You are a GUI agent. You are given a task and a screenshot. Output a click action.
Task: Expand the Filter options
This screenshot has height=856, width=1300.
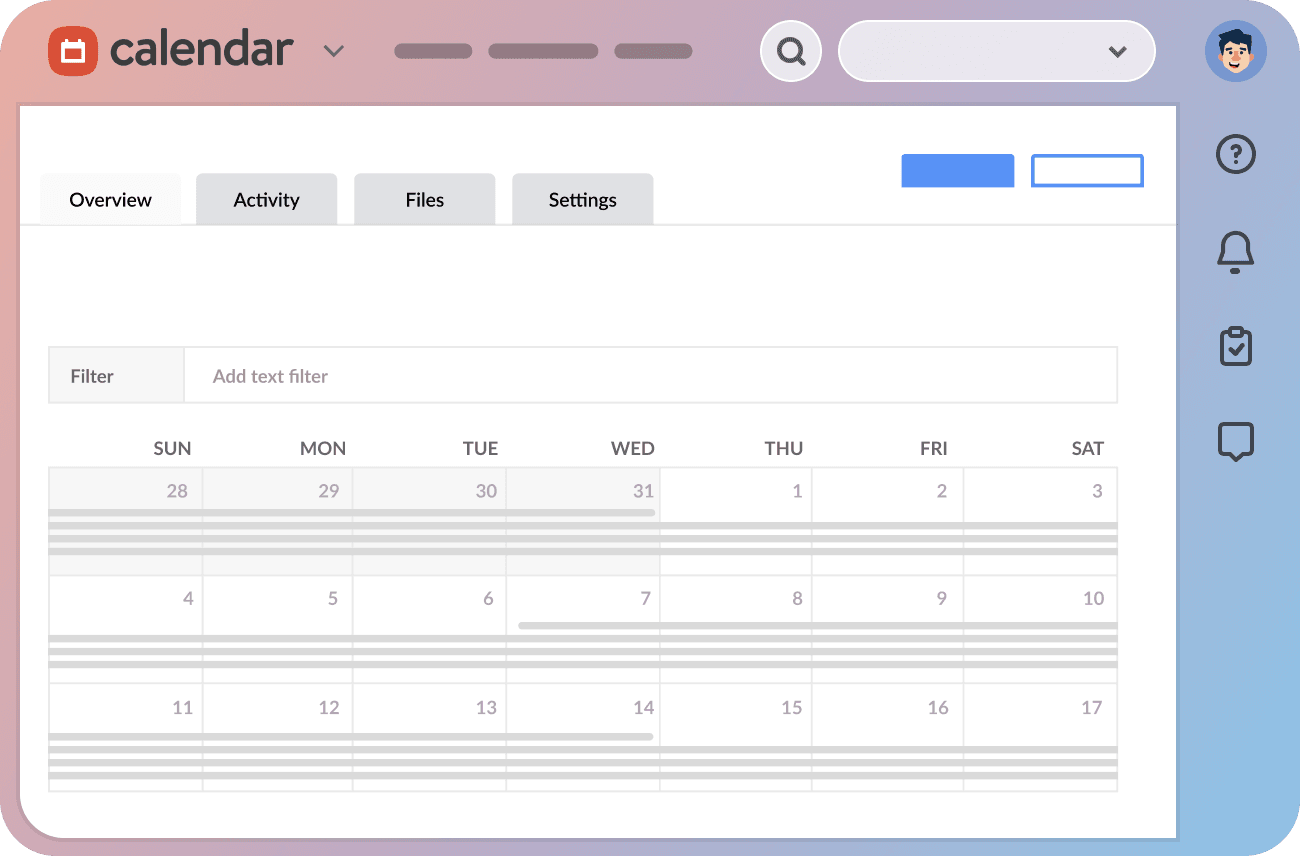point(92,375)
